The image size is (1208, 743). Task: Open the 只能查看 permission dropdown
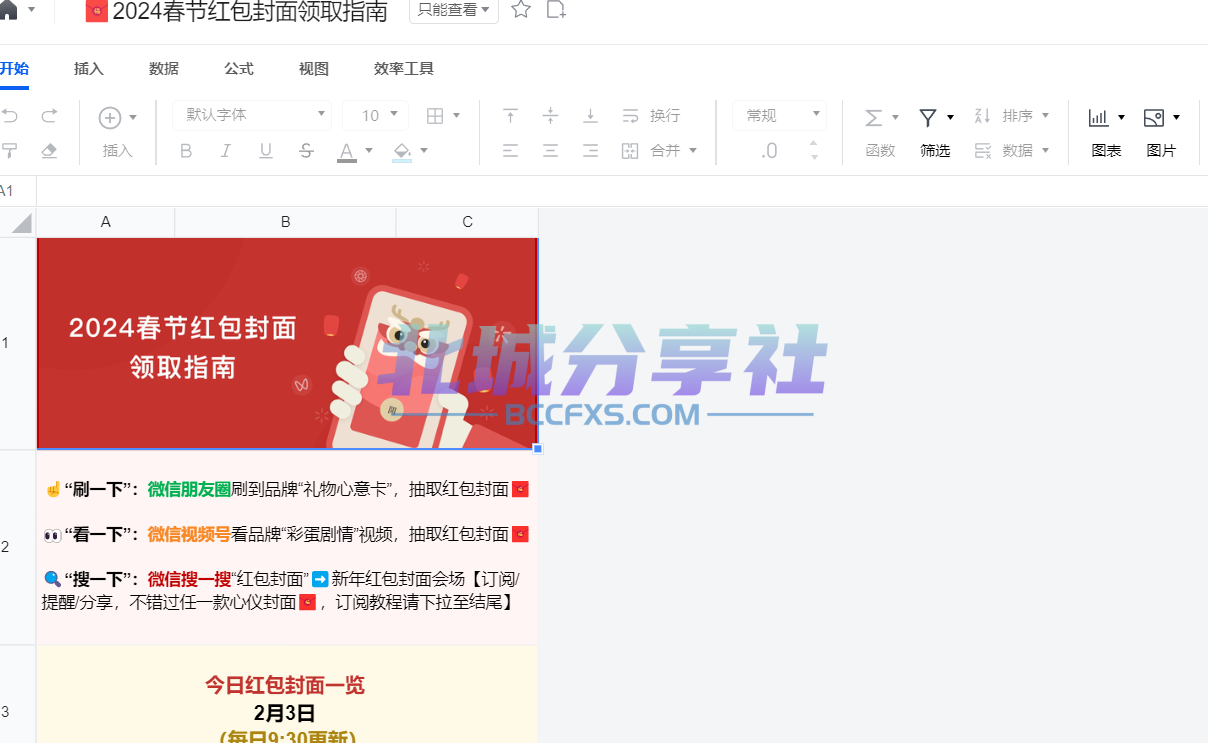click(454, 11)
